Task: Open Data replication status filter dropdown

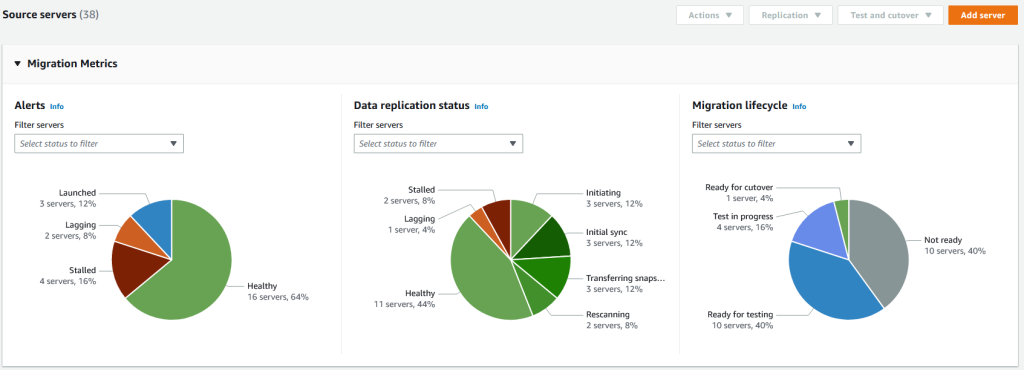Action: tap(438, 144)
